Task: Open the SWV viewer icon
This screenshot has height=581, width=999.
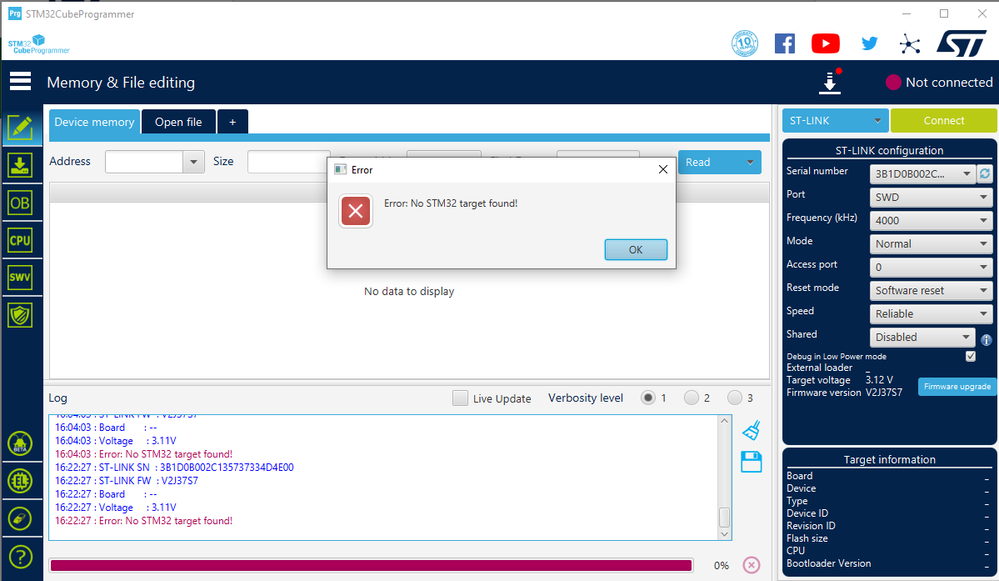Action: (20, 277)
